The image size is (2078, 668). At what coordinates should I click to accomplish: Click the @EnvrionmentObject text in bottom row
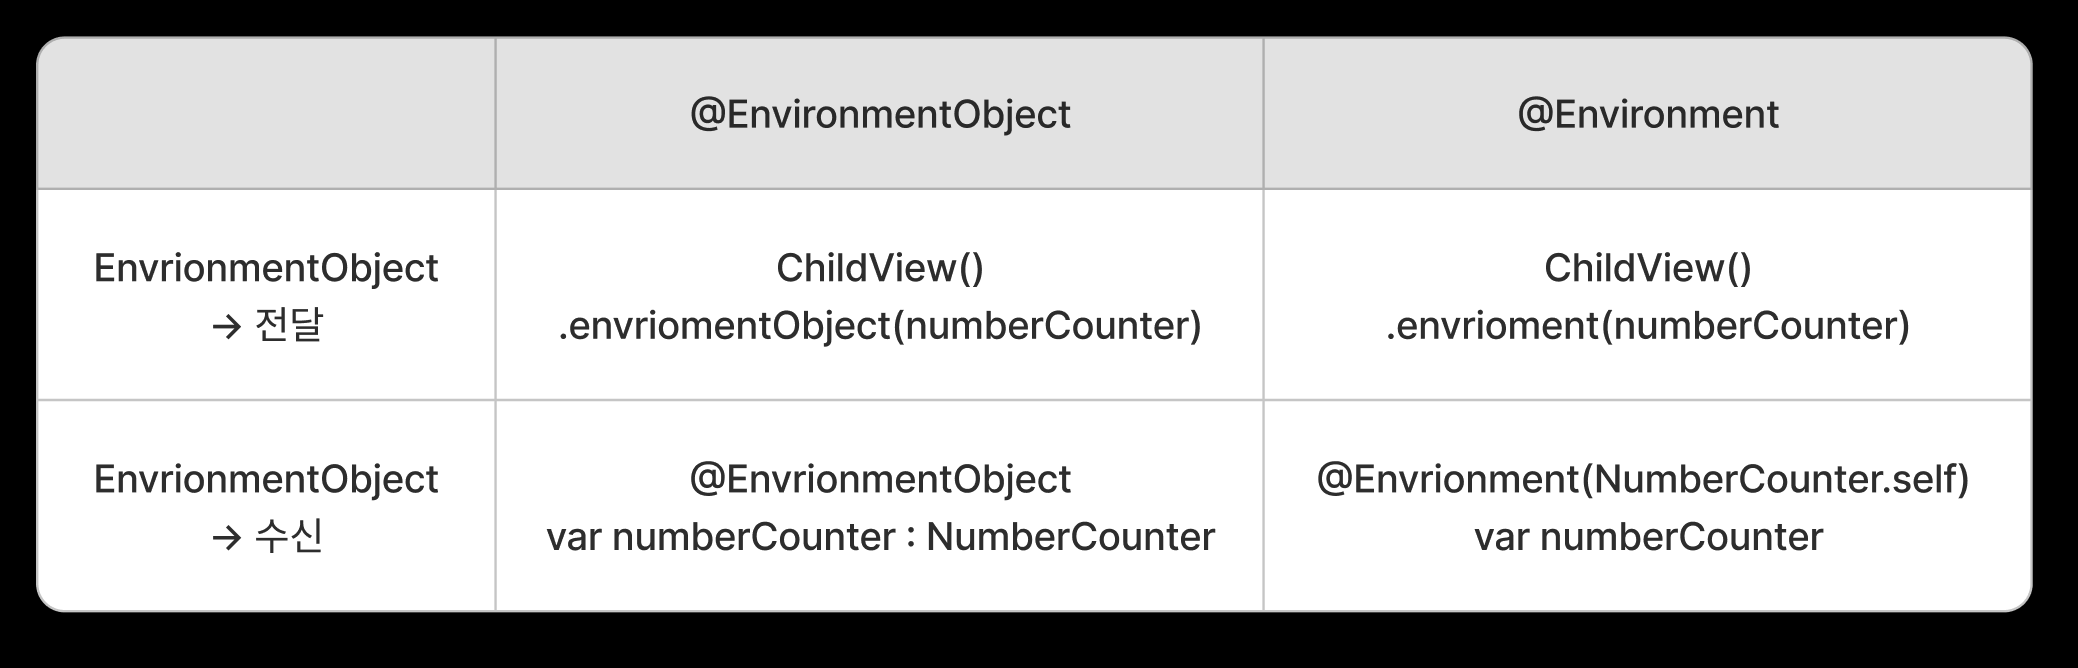pyautogui.click(x=880, y=479)
